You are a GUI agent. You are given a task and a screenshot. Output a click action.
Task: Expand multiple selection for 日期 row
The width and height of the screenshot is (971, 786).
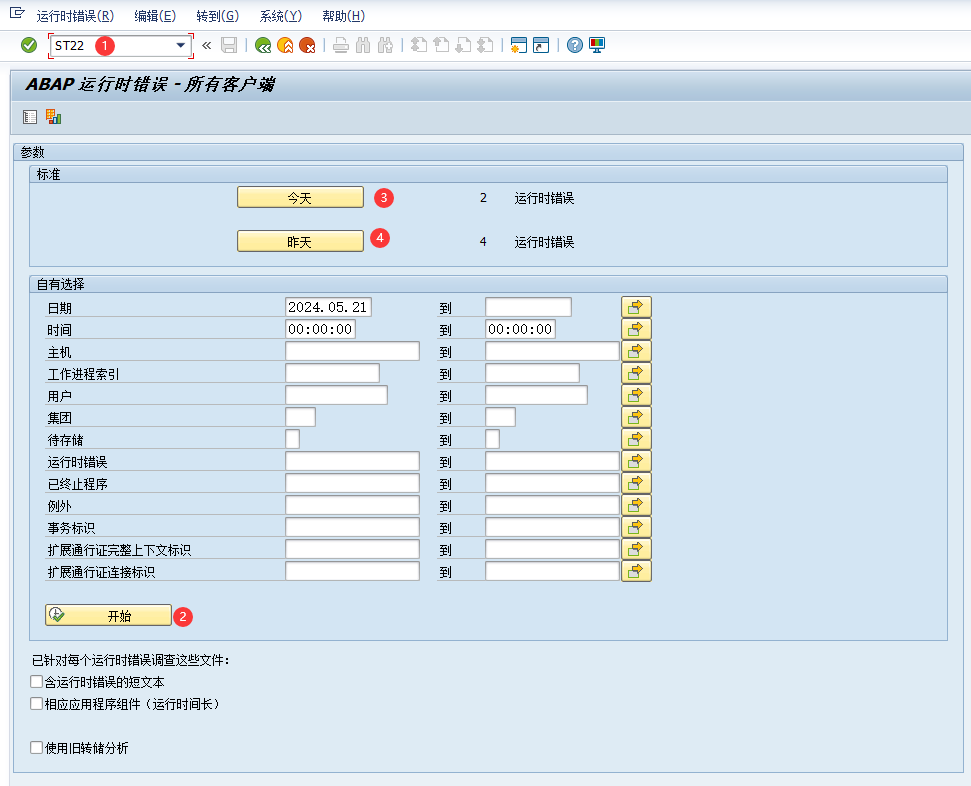coord(636,307)
